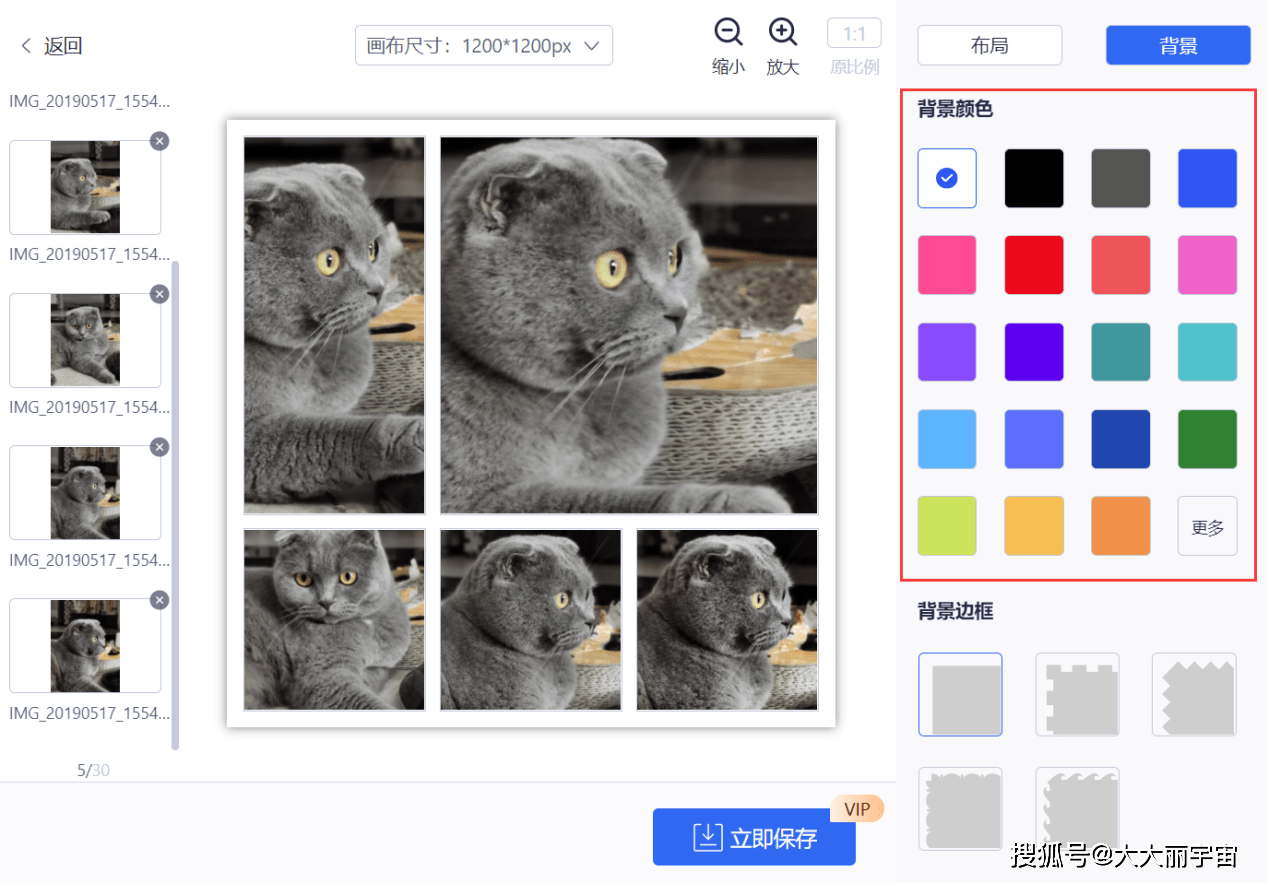This screenshot has width=1268, height=883.
Task: Click the zoom out (缩小) magnifier icon
Action: click(x=728, y=33)
